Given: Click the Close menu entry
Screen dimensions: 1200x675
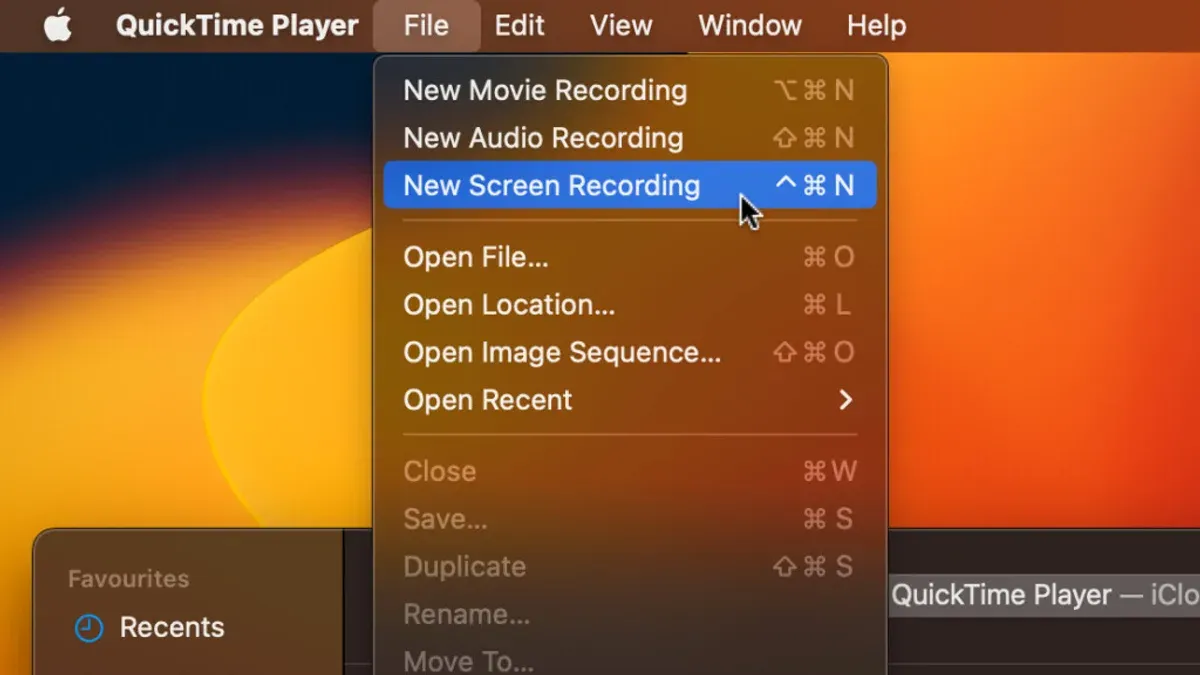Looking at the screenshot, I should [630, 471].
